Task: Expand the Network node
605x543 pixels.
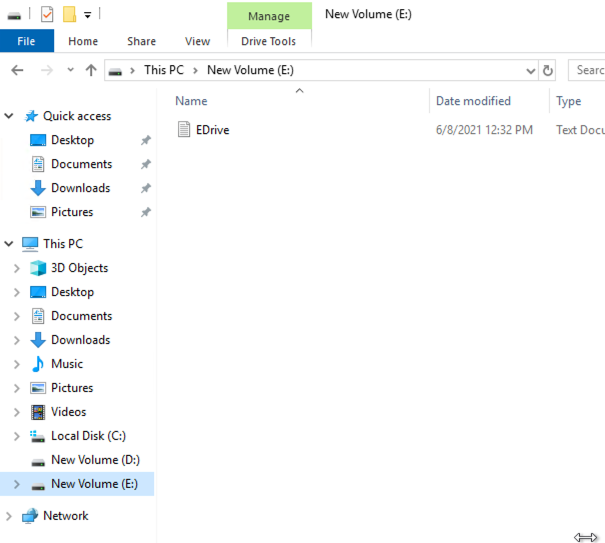Action: 9,516
